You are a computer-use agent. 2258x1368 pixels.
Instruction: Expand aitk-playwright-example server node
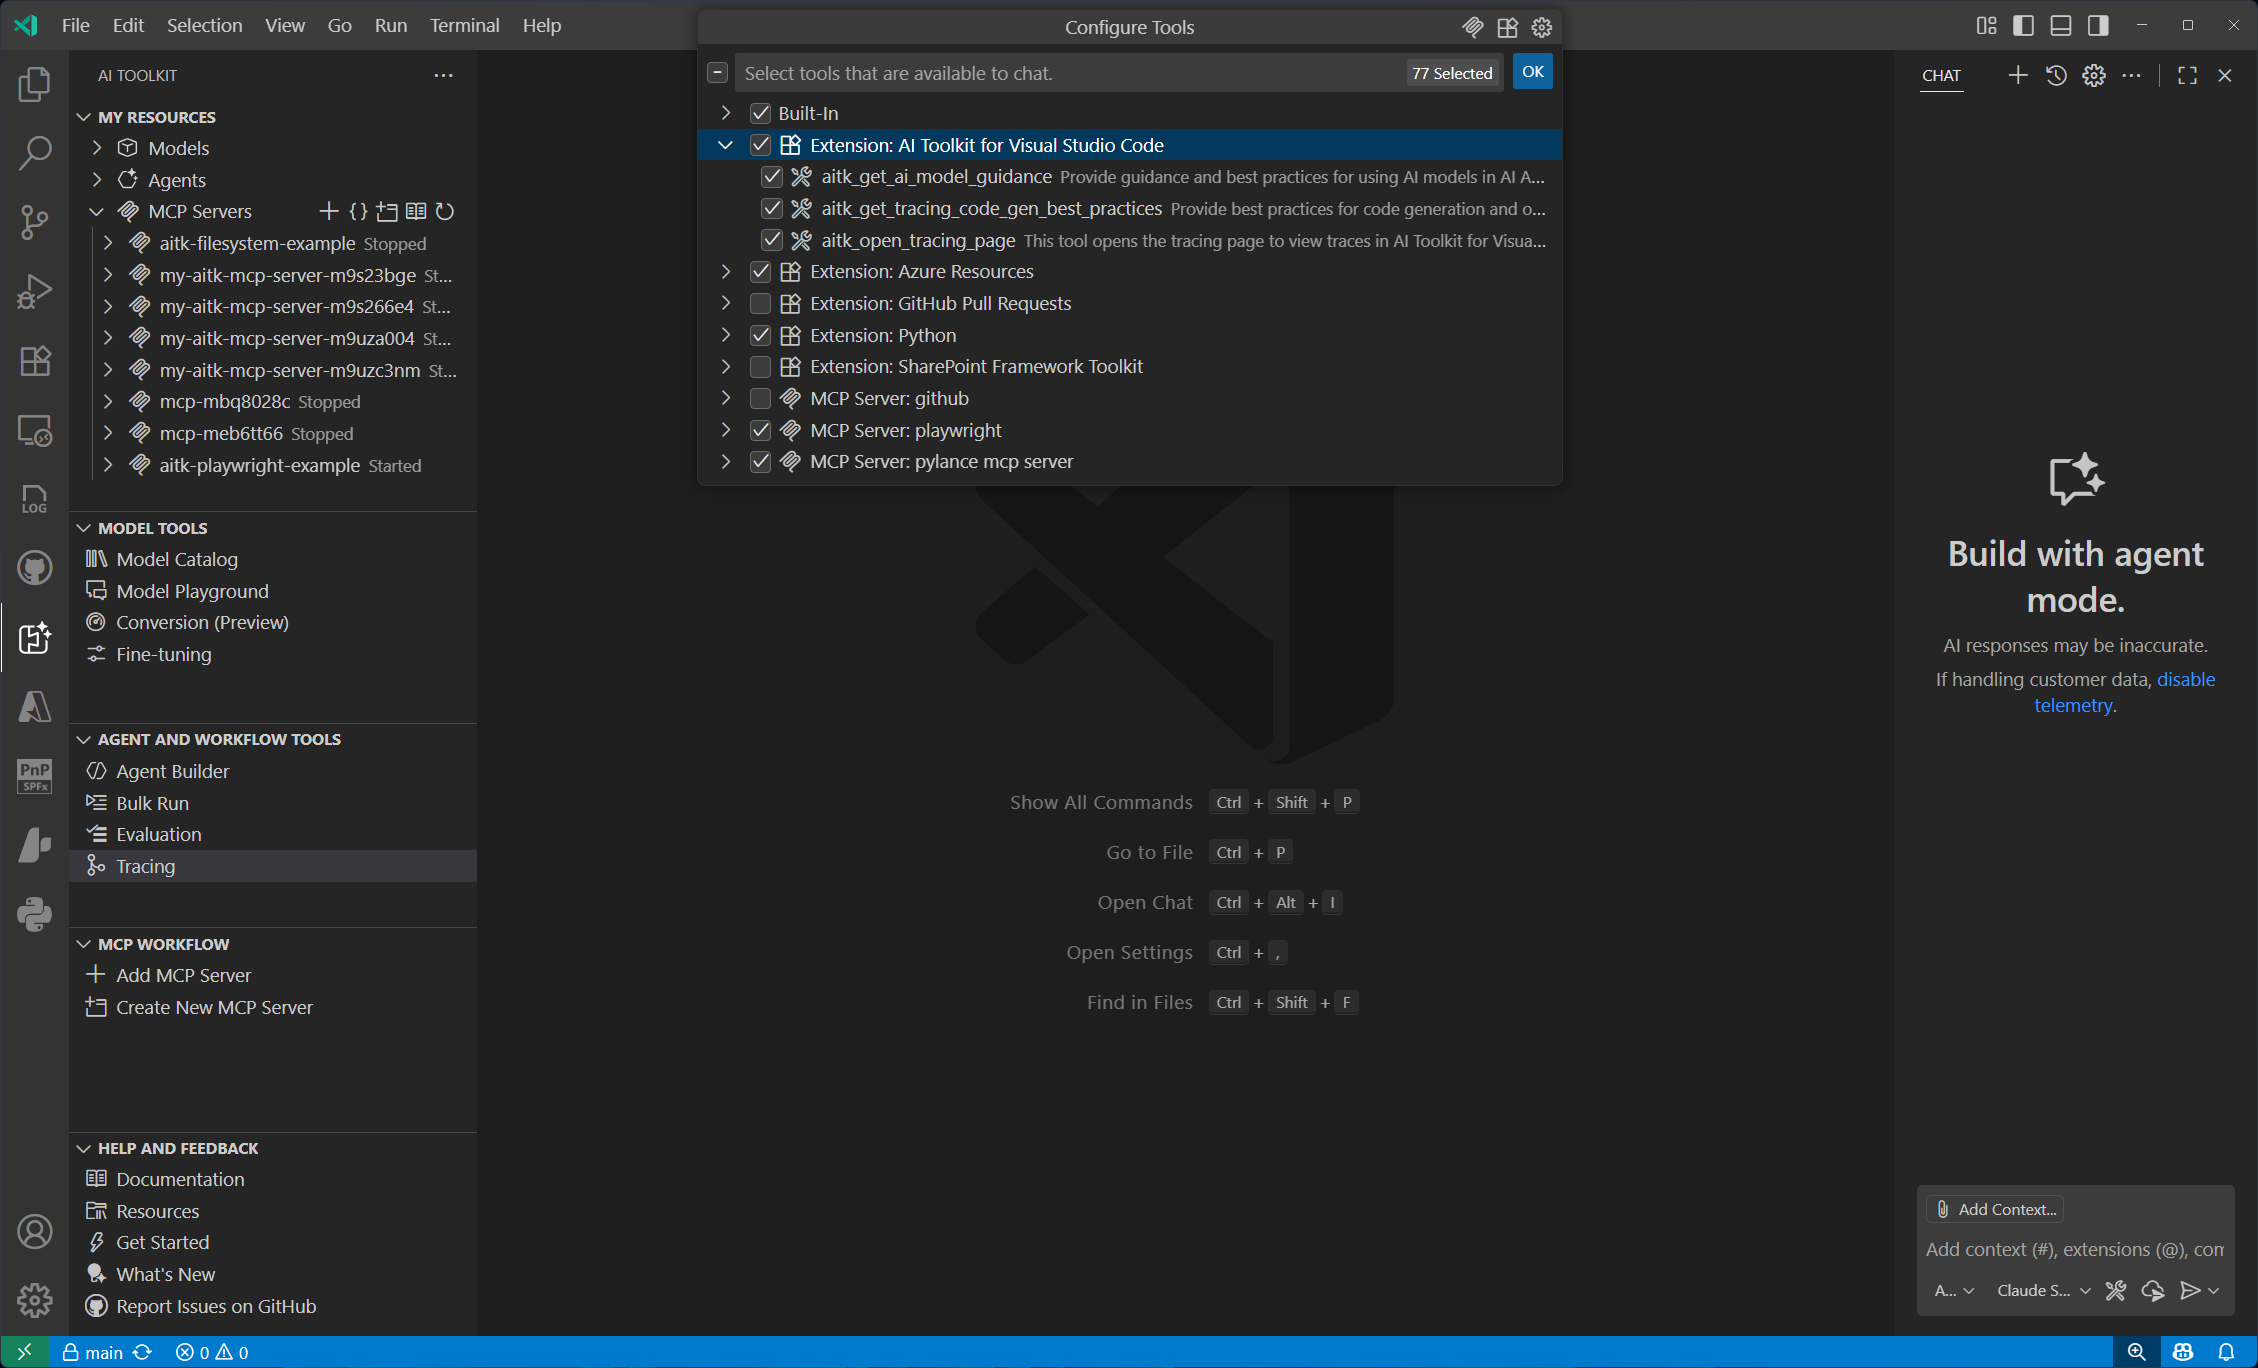[x=108, y=465]
